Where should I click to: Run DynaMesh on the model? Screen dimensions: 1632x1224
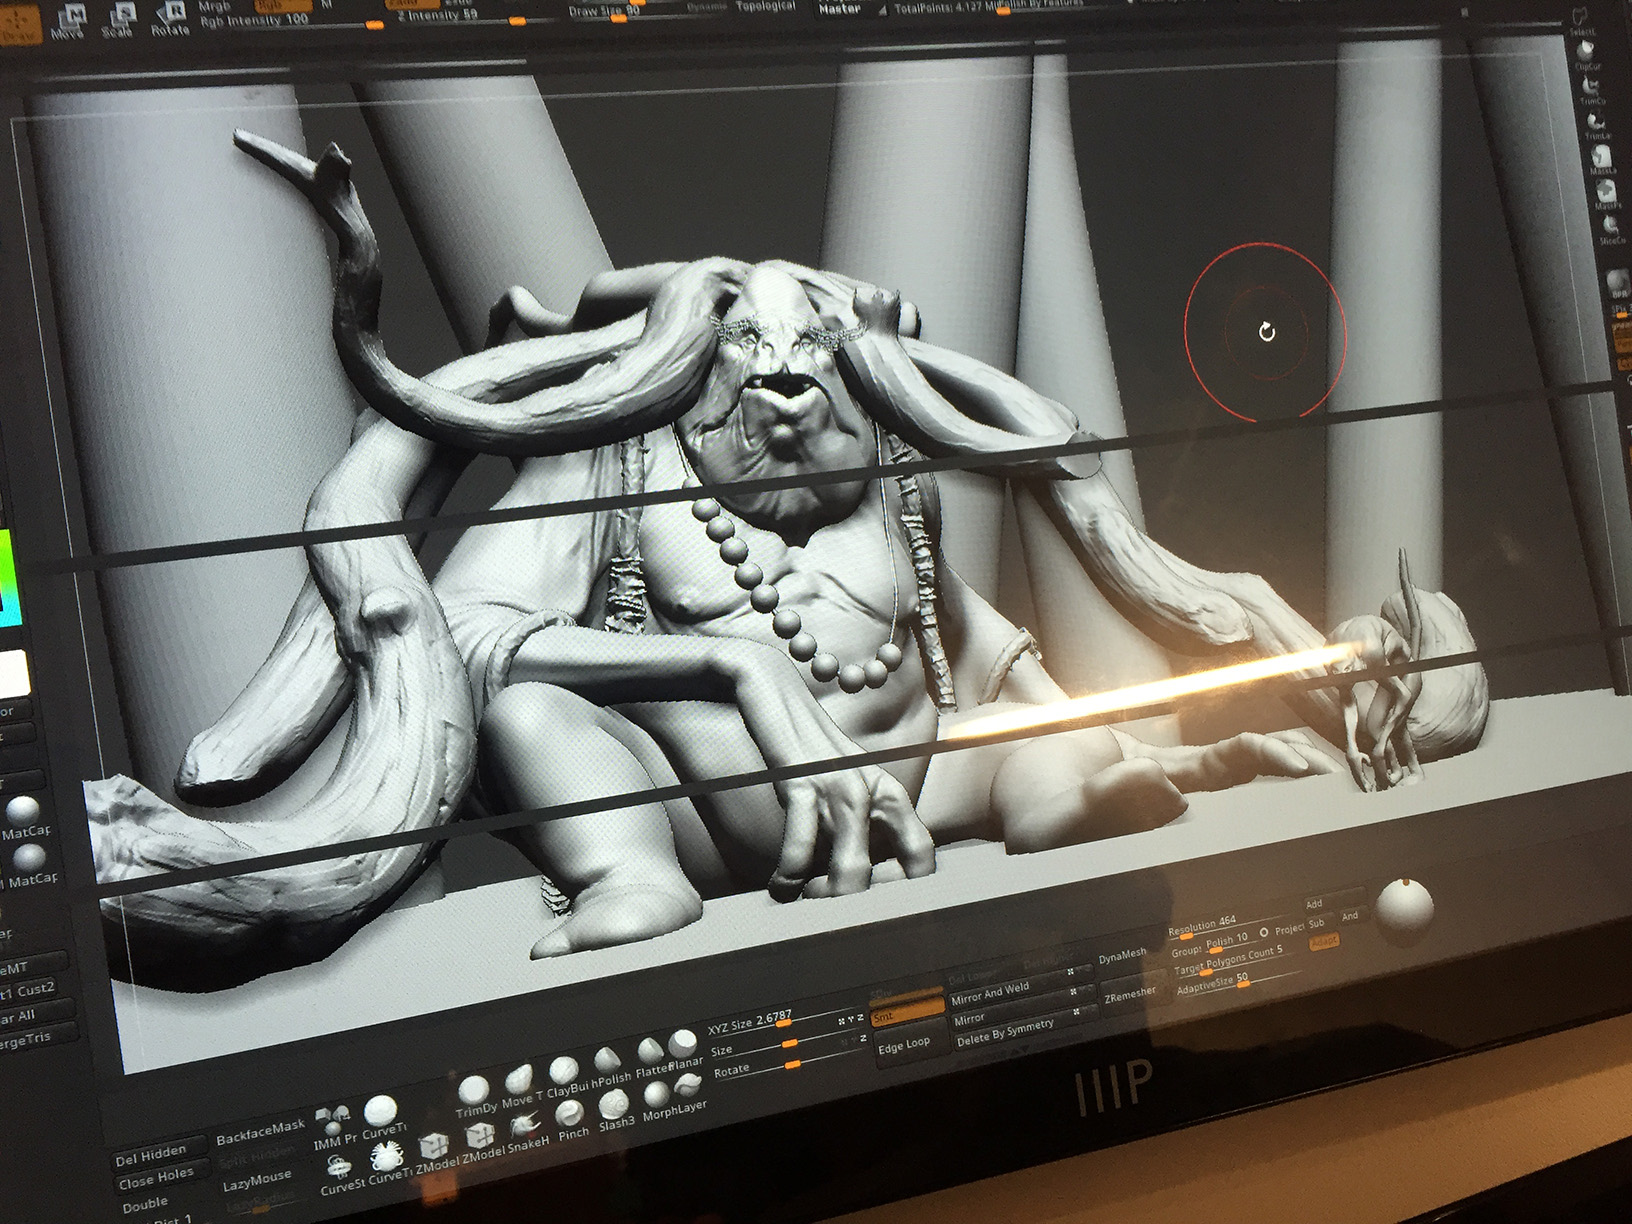click(1122, 955)
